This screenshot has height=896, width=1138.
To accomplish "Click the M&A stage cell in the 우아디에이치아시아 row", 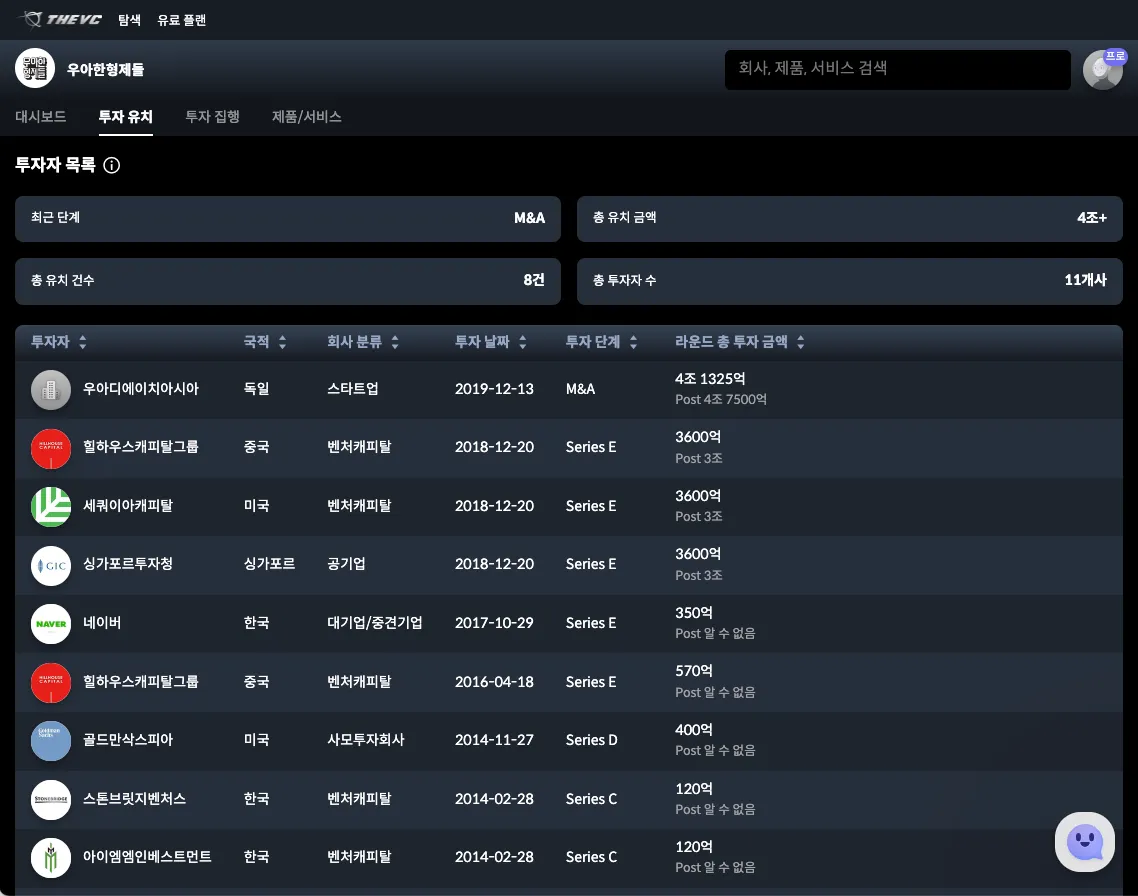I will click(x=581, y=388).
